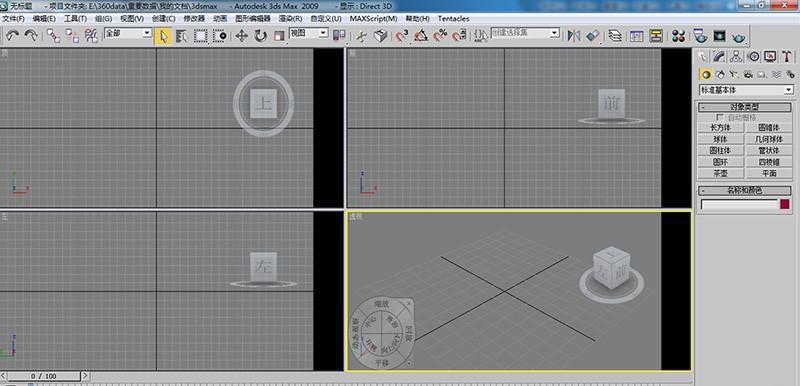This screenshot has height=386, width=800.
Task: Toggle the Percent Snap
Action: 440,36
